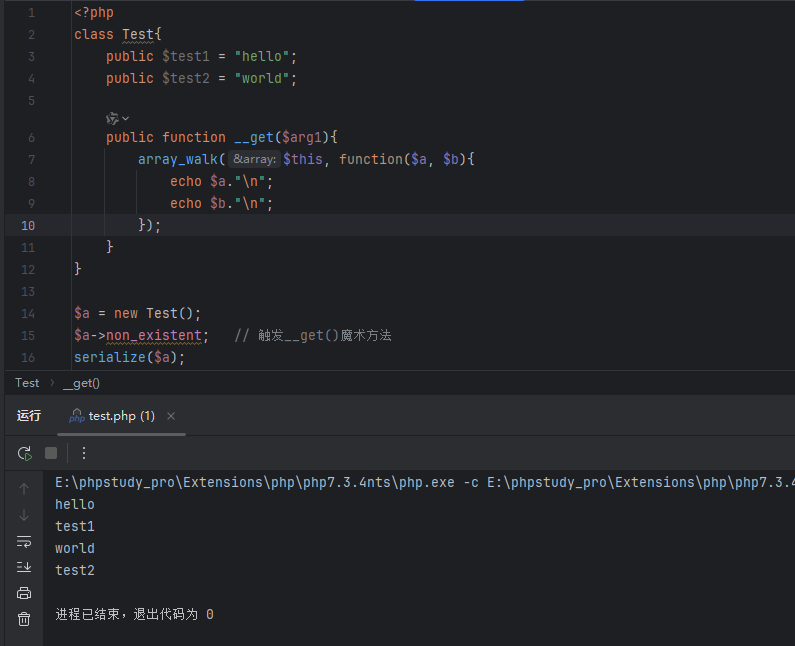Viewport: 795px width, 646px height.
Task: Stop the running process
Action: click(51, 453)
